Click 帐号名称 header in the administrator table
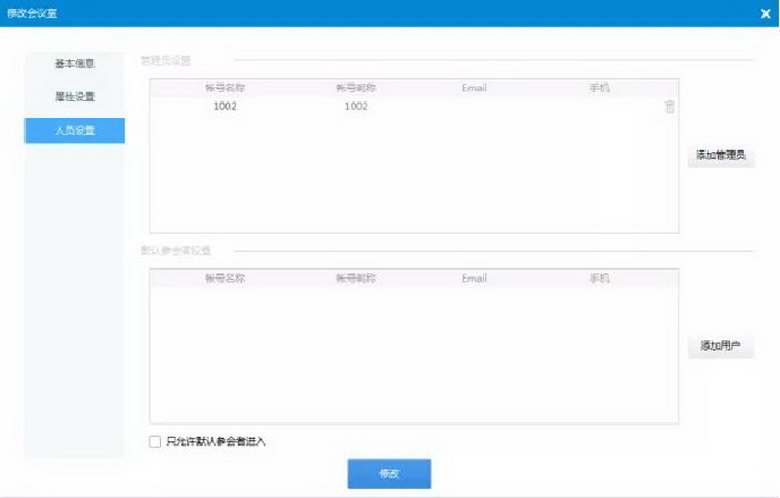 coord(225,88)
